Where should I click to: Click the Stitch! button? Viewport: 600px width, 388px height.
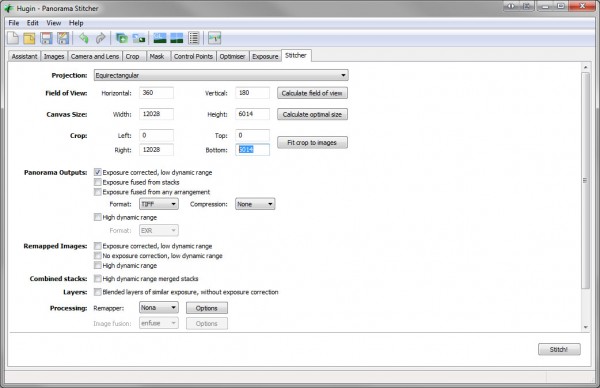pos(559,349)
